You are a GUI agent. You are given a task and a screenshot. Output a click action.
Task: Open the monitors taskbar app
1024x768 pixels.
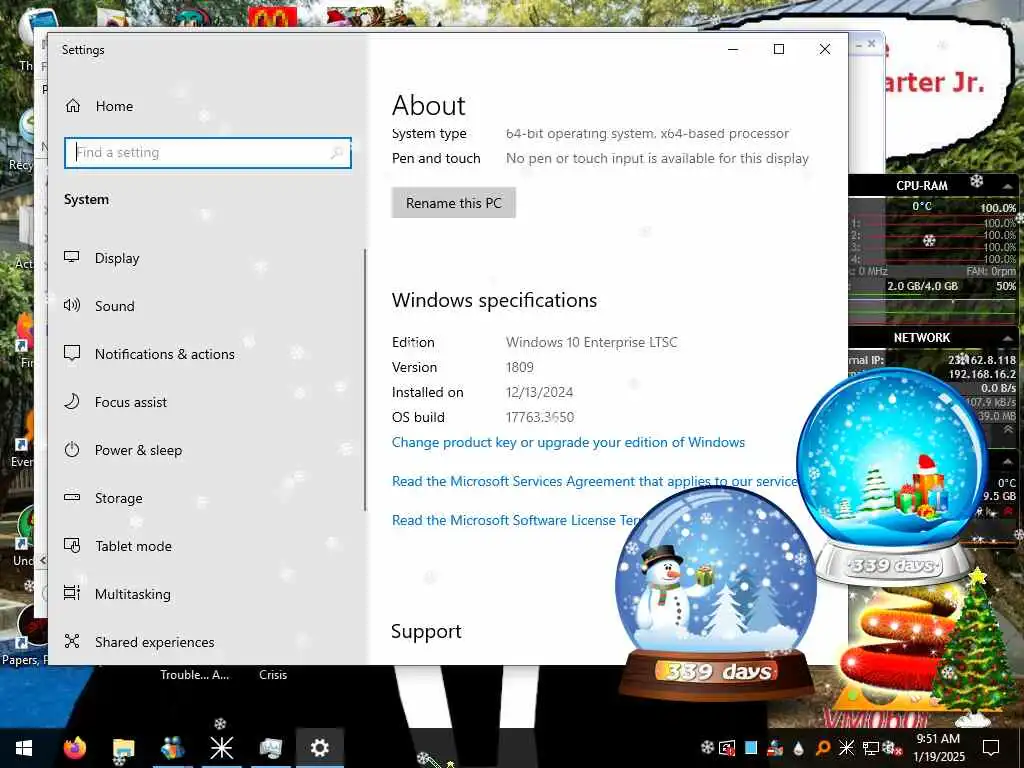point(270,748)
